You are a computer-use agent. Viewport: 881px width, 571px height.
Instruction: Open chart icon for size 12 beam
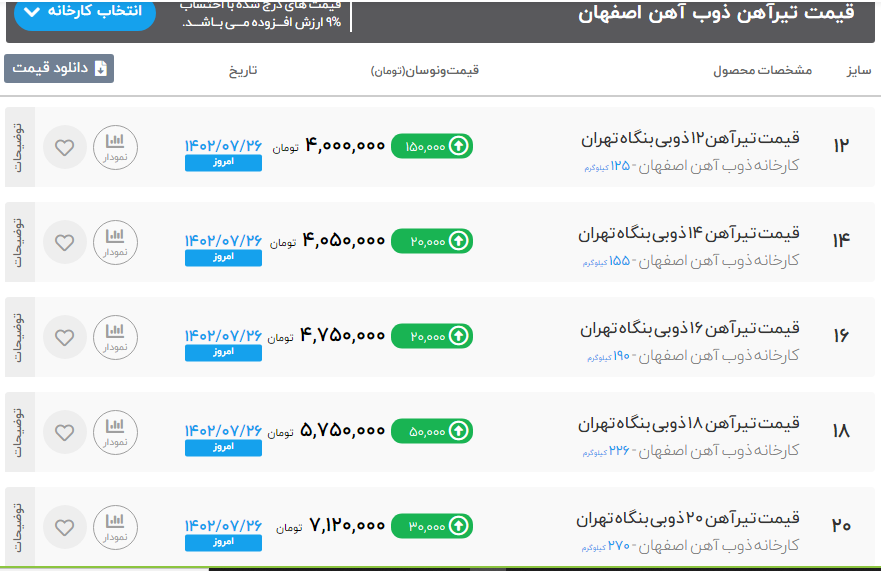coord(115,146)
